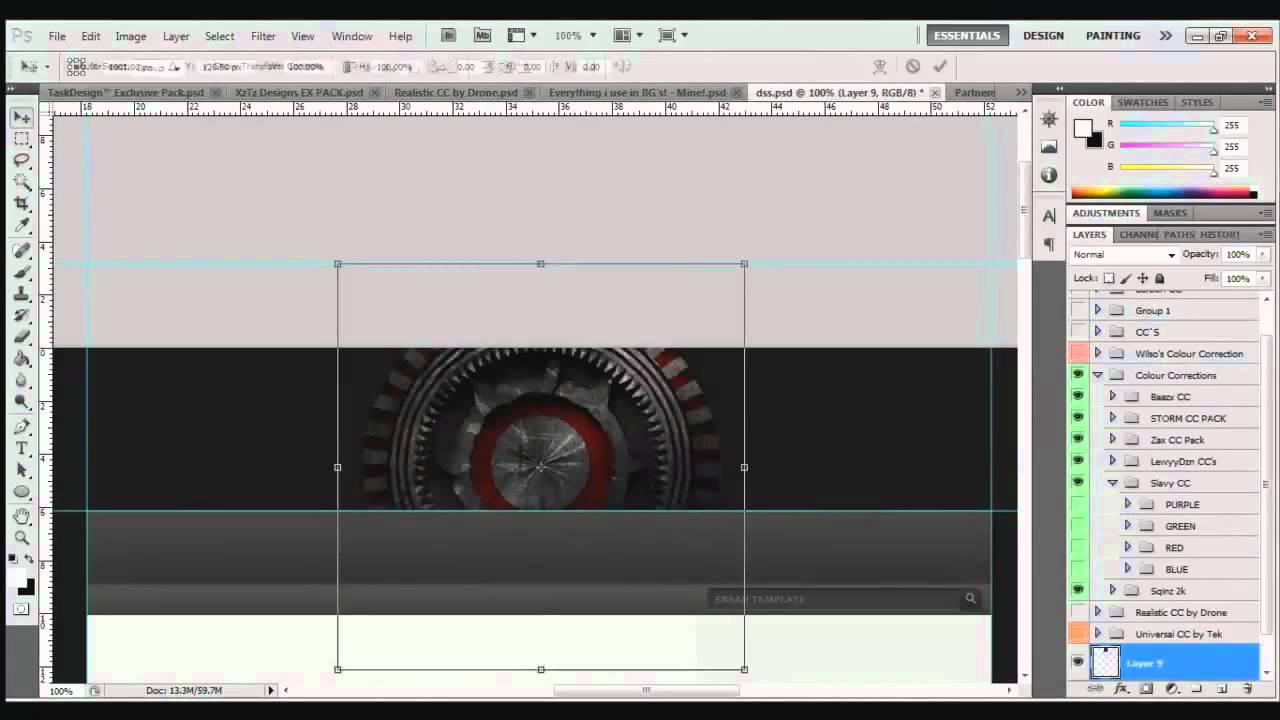1280x720 pixels.
Task: Hide the Colour Corrections group
Action: (1078, 375)
